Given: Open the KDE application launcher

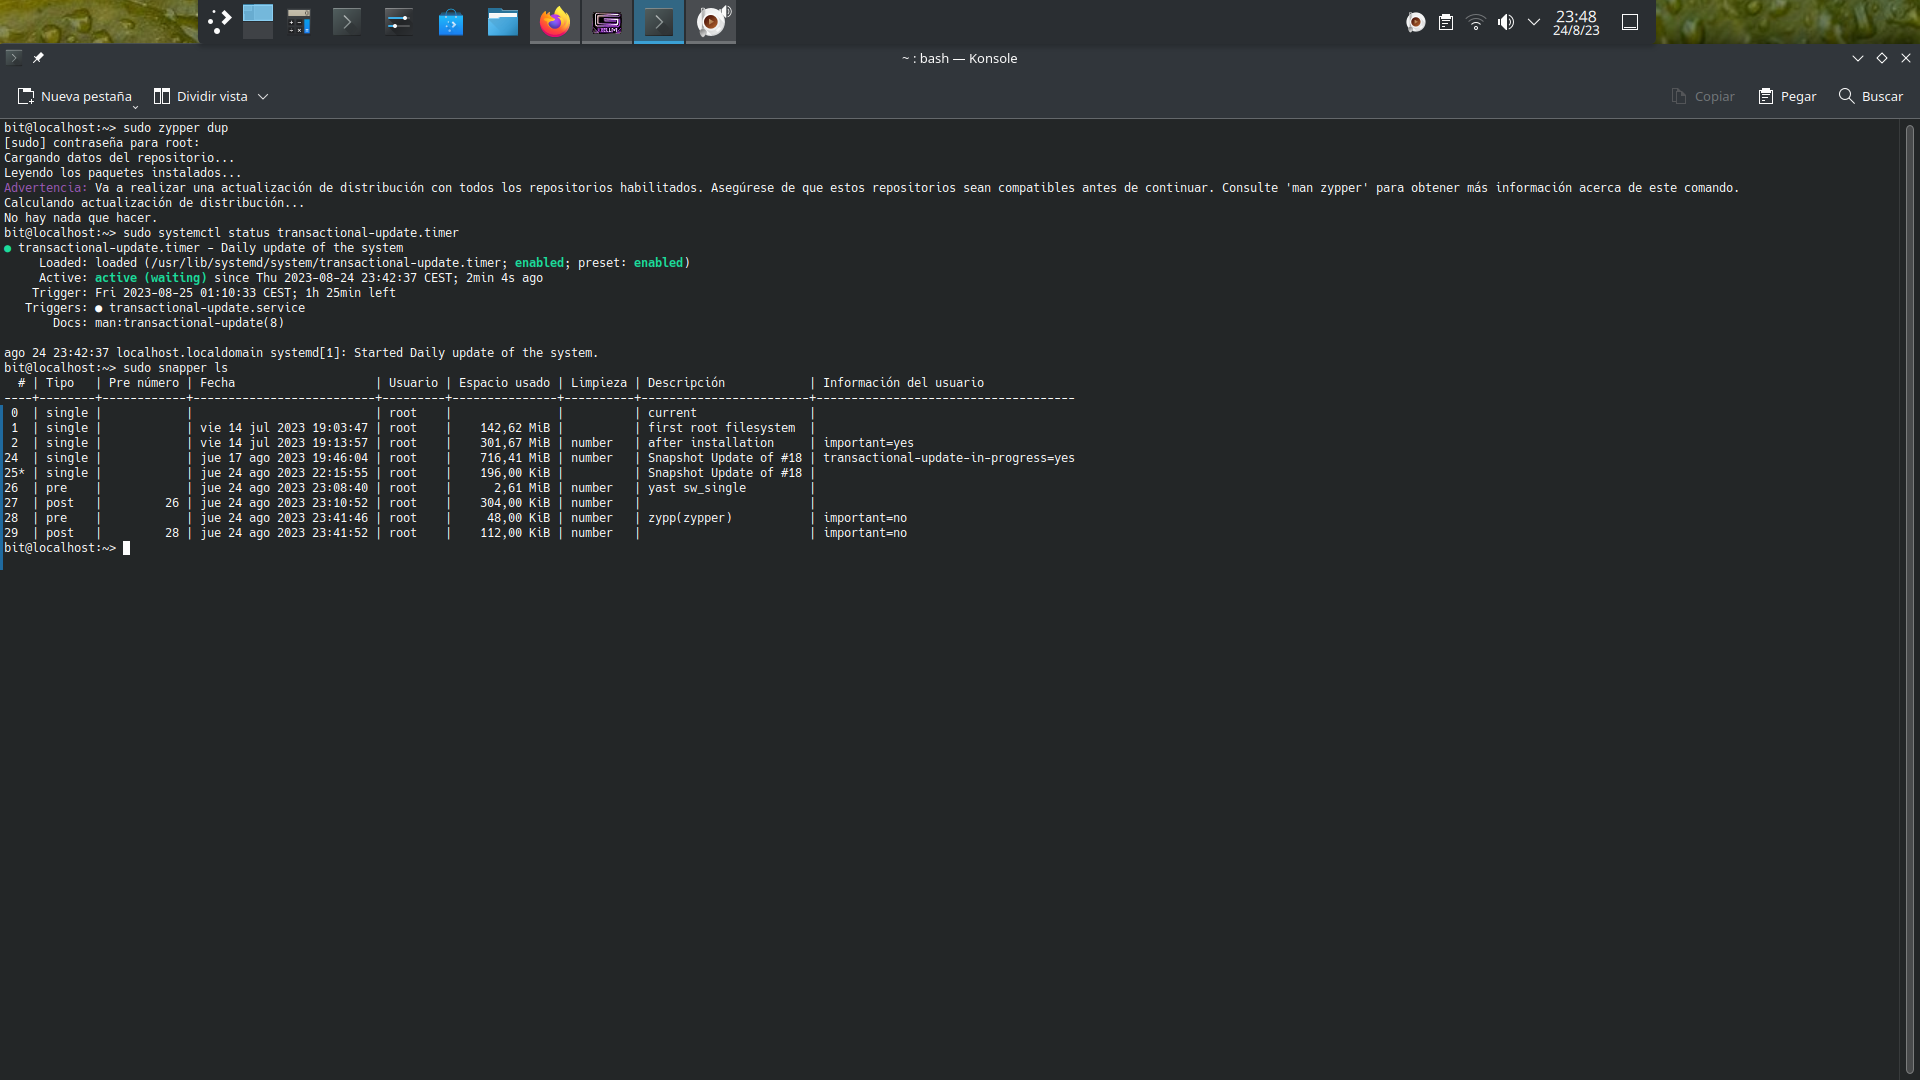Looking at the screenshot, I should coord(220,21).
